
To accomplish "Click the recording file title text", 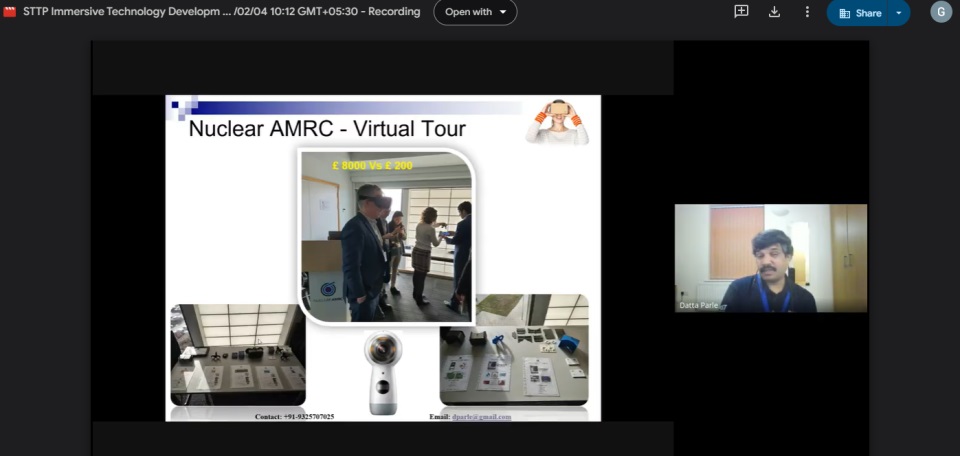I will (222, 12).
